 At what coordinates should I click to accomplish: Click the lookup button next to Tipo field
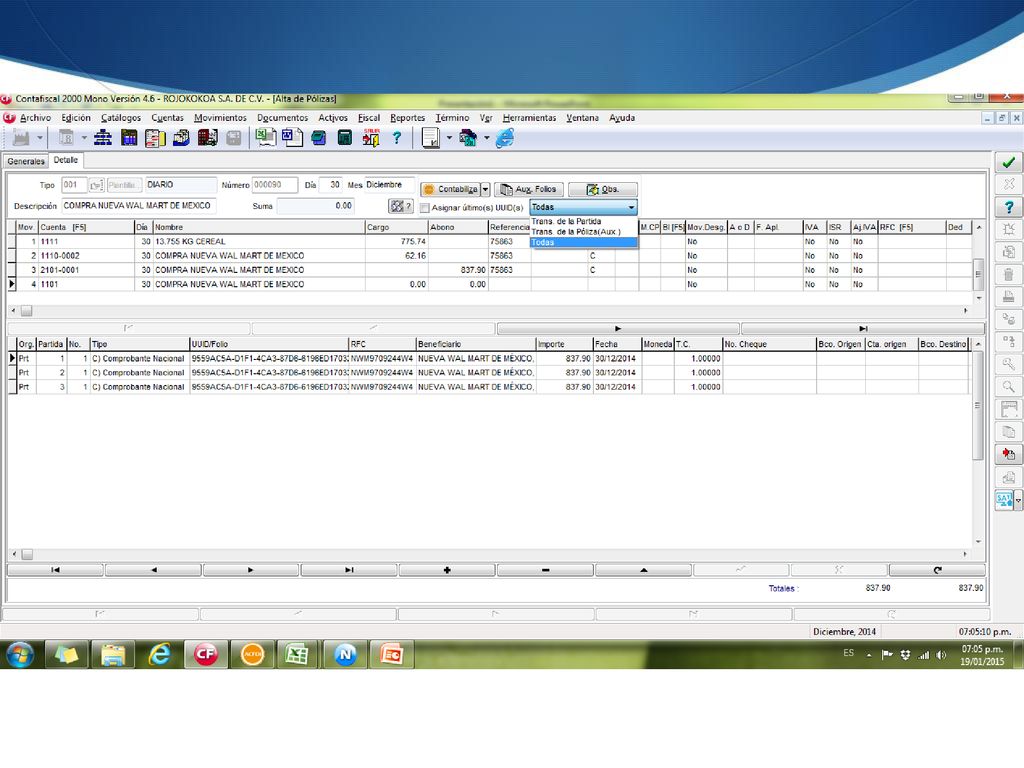coord(96,185)
